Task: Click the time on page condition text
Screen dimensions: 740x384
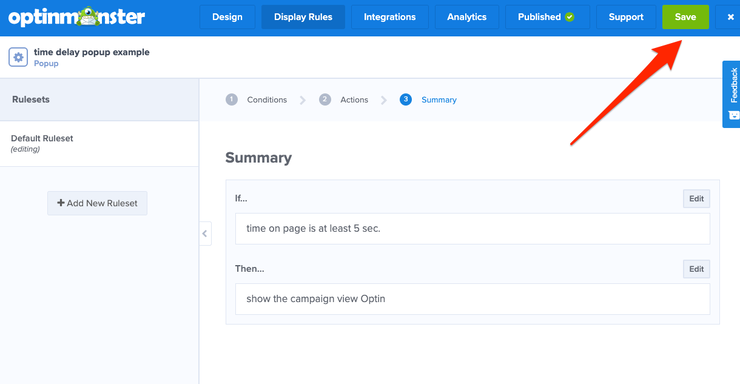Action: [313, 229]
